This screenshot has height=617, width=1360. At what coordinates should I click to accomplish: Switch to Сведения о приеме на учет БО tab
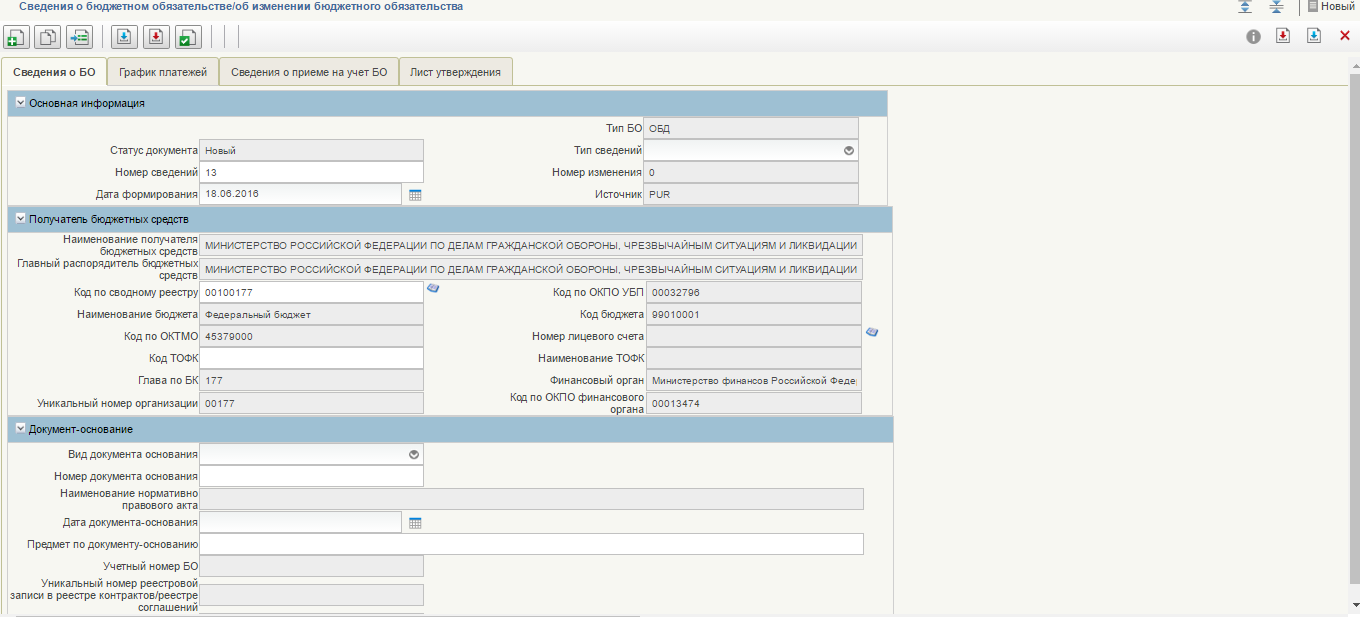[308, 72]
